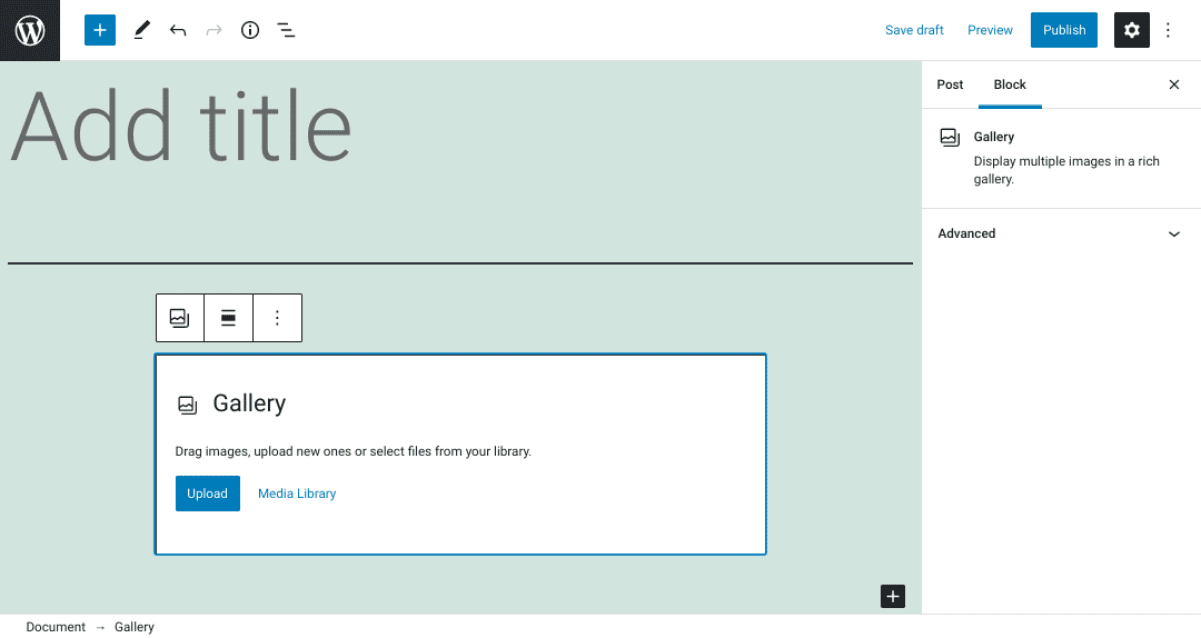Image resolution: width=1201 pixels, height=638 pixels.
Task: Click the Undo arrow
Action: point(178,30)
